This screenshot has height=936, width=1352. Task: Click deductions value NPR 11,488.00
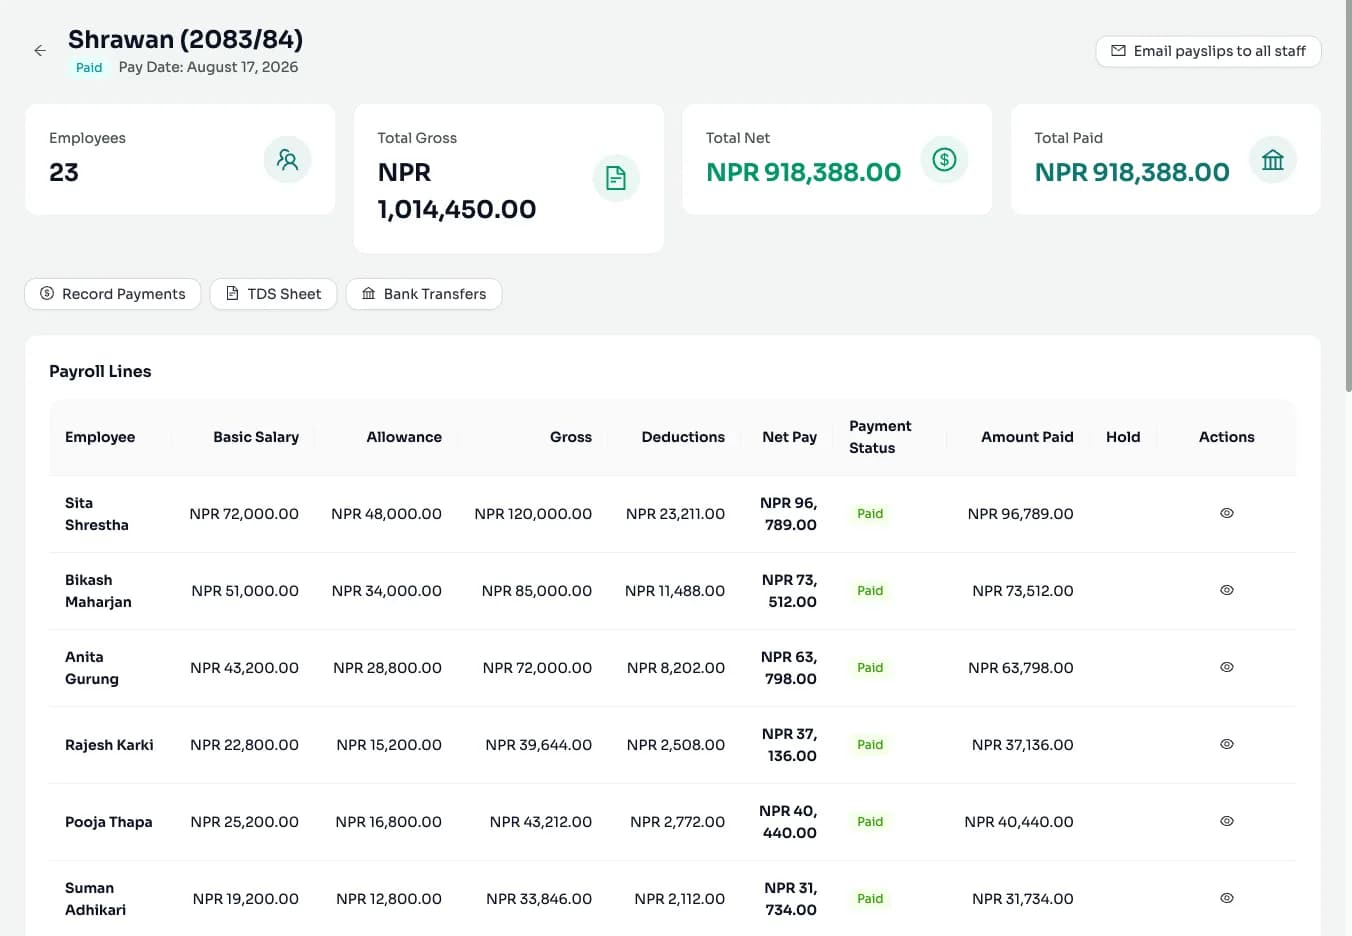tap(675, 591)
